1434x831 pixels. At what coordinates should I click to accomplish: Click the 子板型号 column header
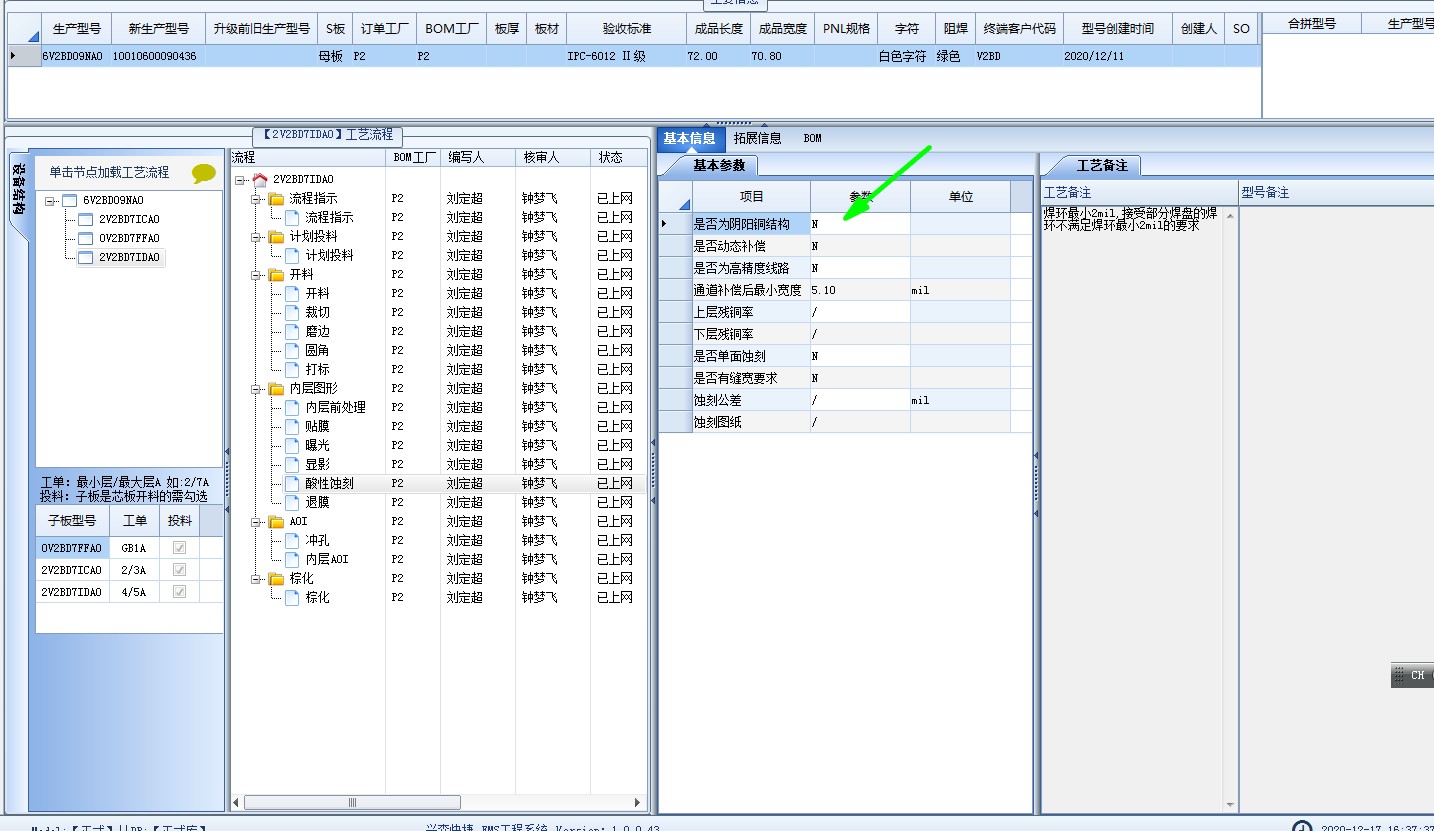click(x=73, y=521)
